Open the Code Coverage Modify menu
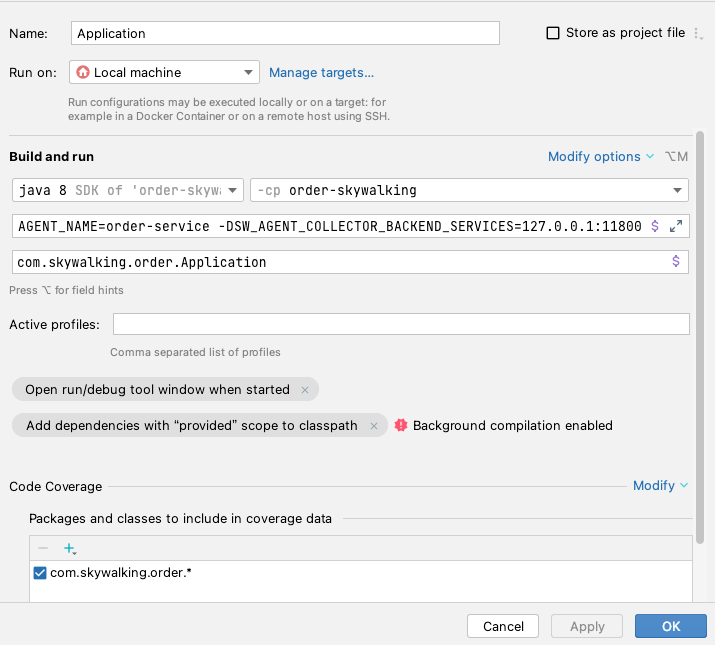 point(660,485)
